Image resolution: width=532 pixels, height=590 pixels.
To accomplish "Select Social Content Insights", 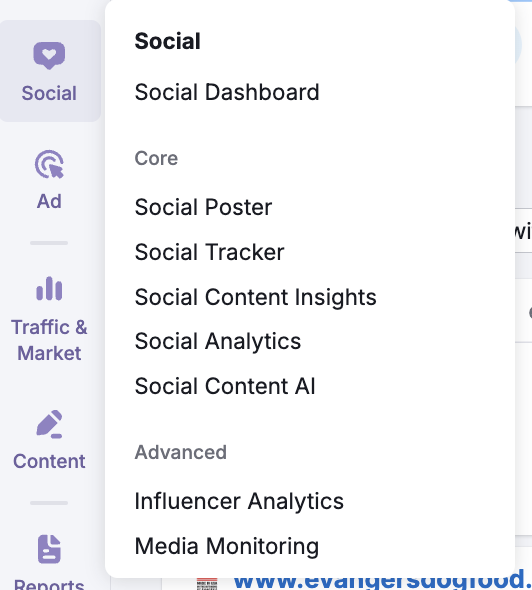I will [x=255, y=297].
